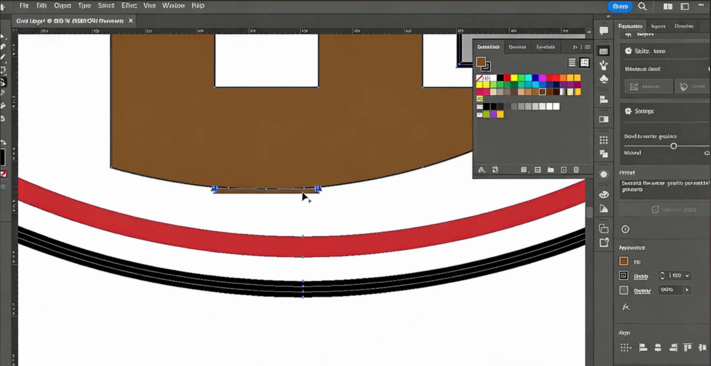
Task: Open the Effect menu
Action: [129, 6]
